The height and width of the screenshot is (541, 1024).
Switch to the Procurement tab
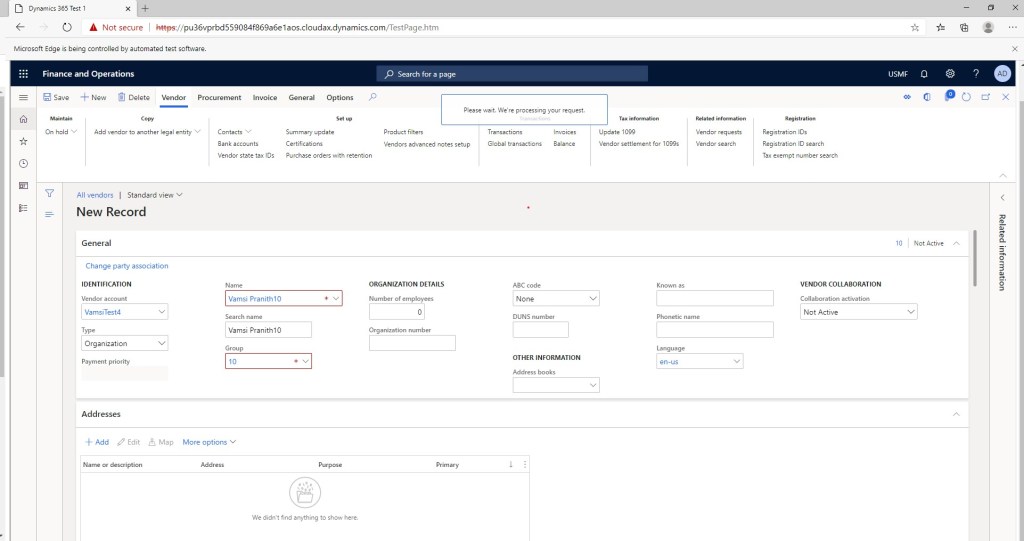click(x=219, y=98)
